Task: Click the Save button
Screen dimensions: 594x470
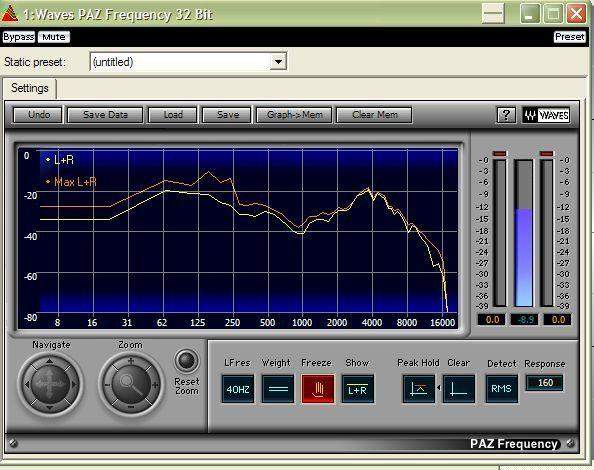Action: click(227, 115)
